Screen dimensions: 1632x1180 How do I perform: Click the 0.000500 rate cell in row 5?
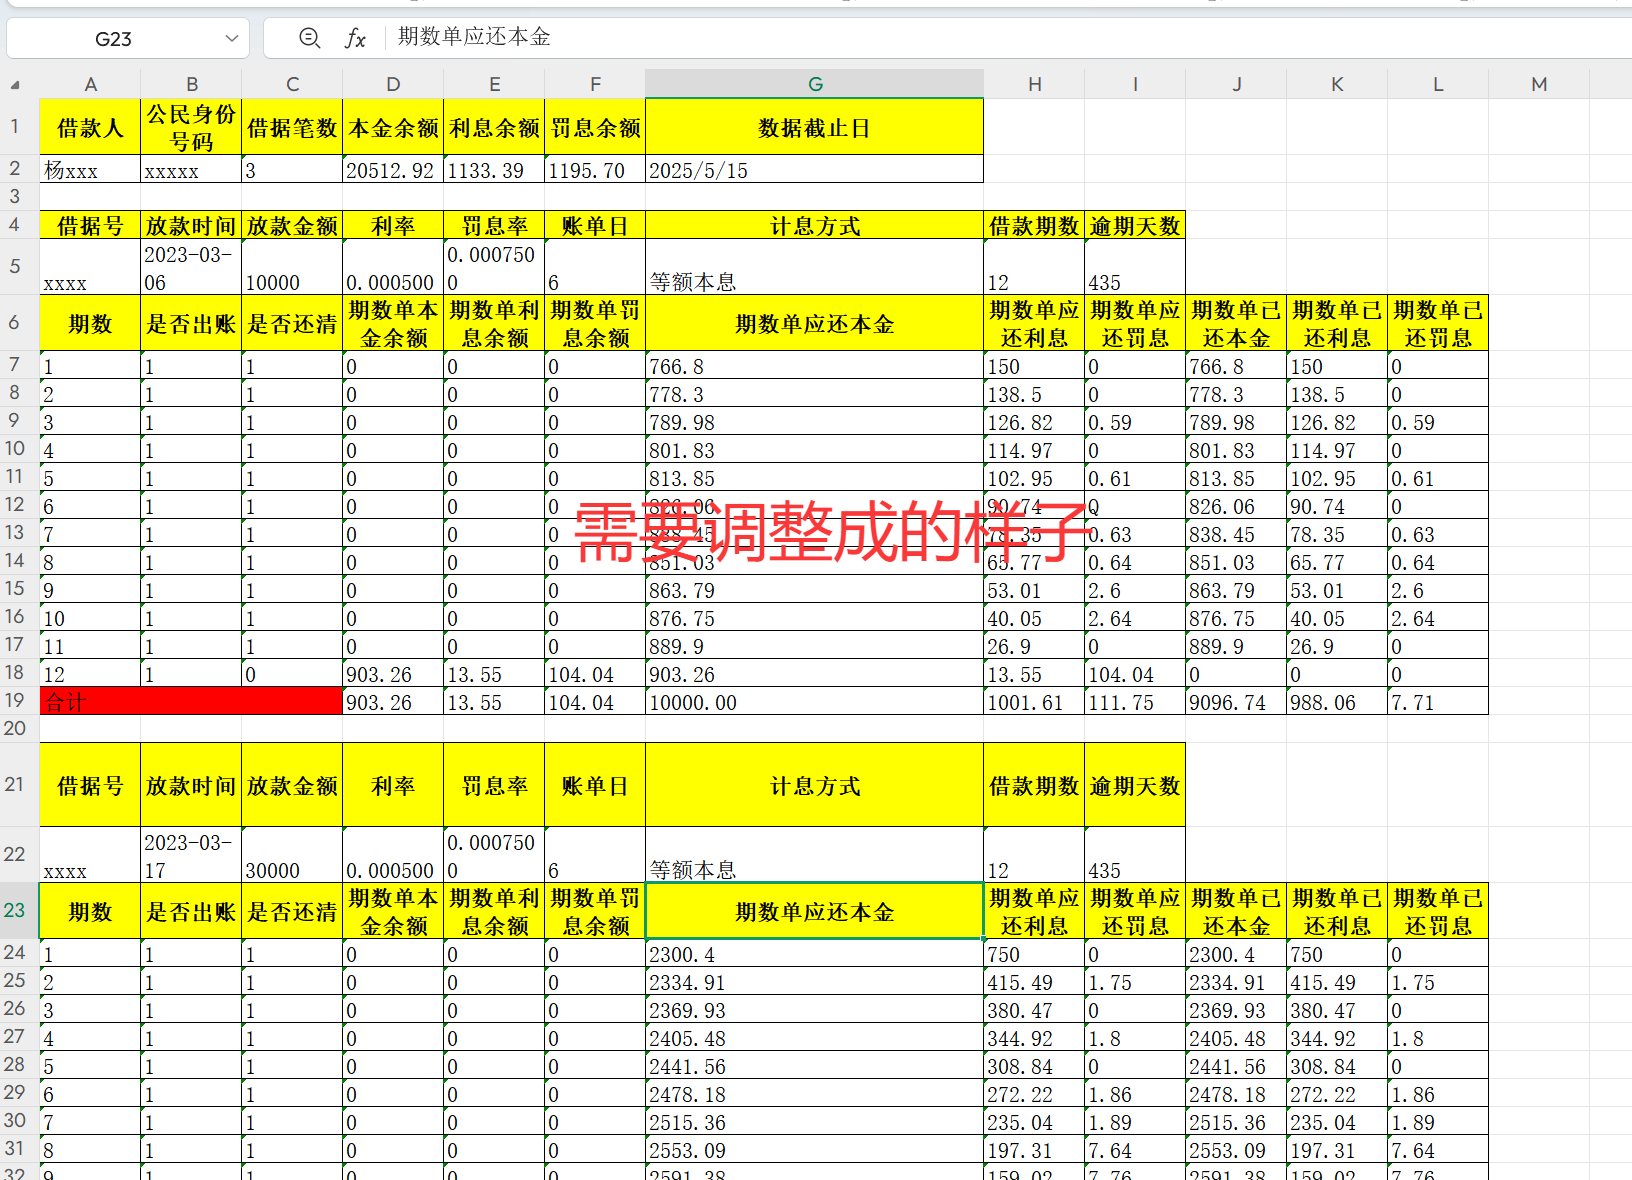click(x=393, y=267)
